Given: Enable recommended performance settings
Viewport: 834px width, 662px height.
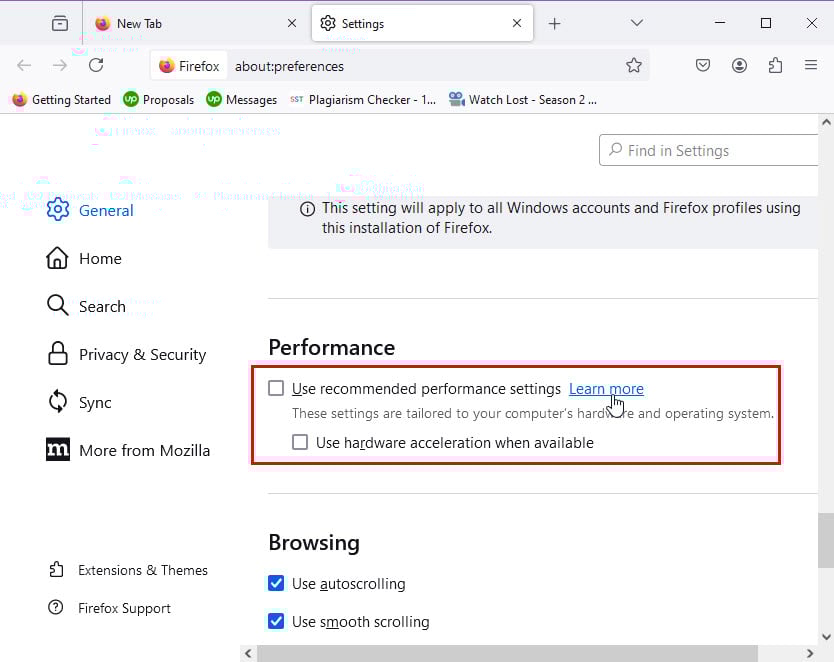Looking at the screenshot, I should [x=275, y=388].
